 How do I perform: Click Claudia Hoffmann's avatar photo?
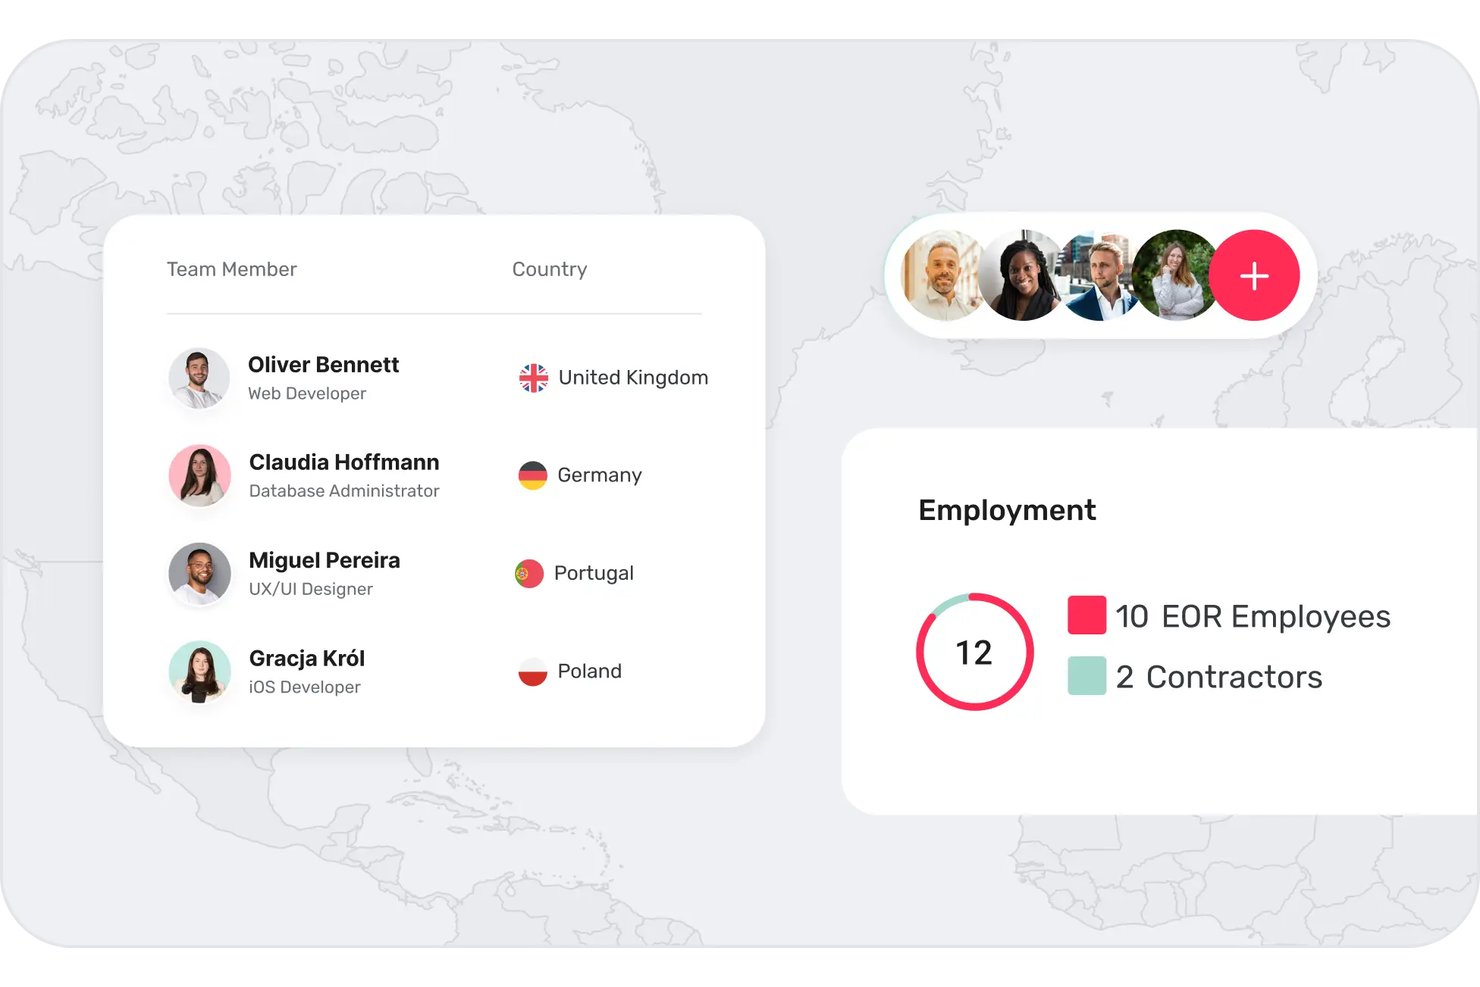(199, 475)
